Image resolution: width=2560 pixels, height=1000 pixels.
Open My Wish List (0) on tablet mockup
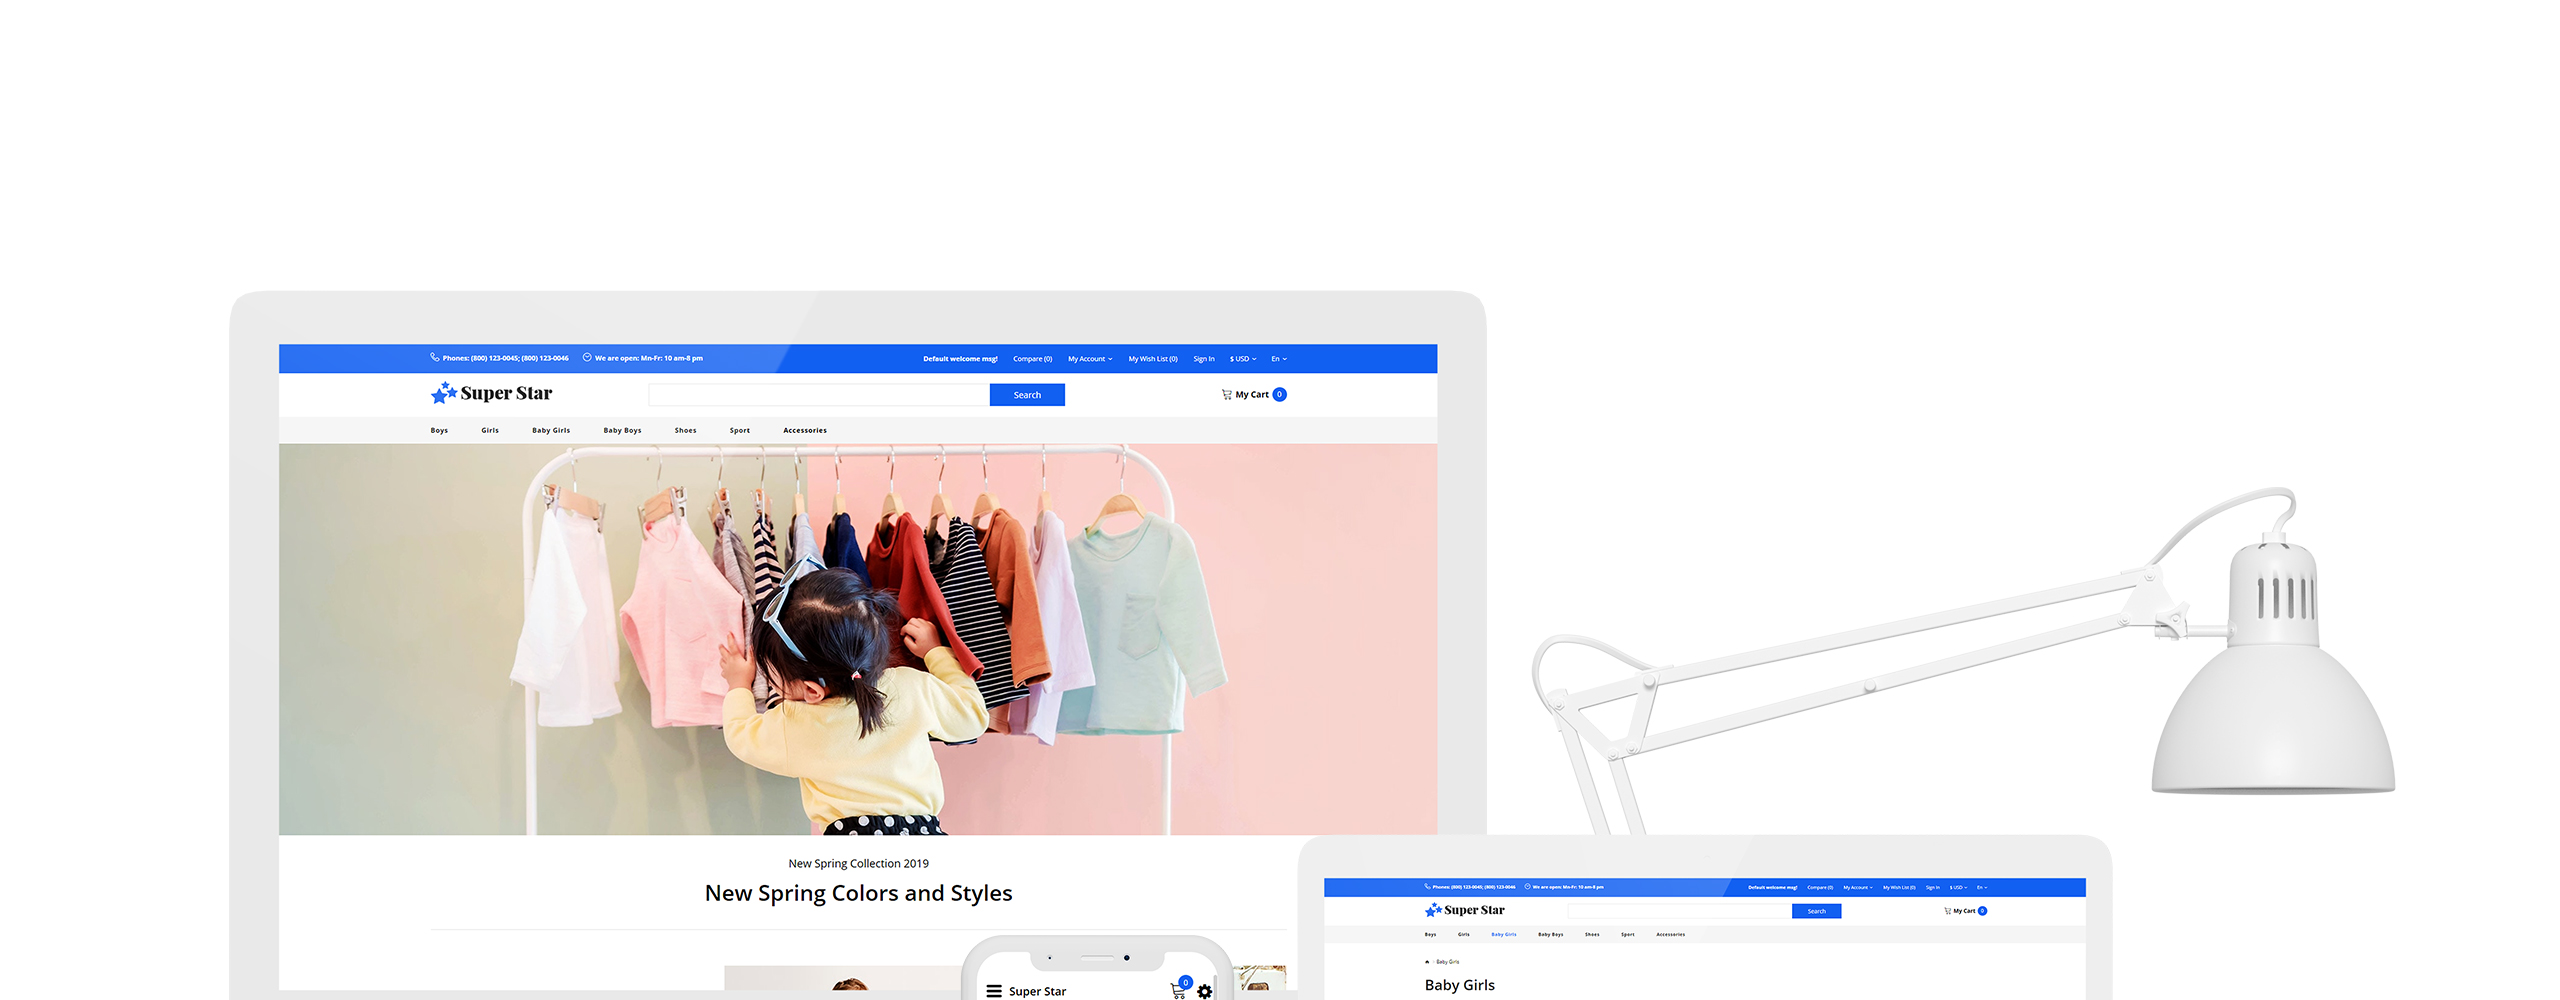point(1899,887)
